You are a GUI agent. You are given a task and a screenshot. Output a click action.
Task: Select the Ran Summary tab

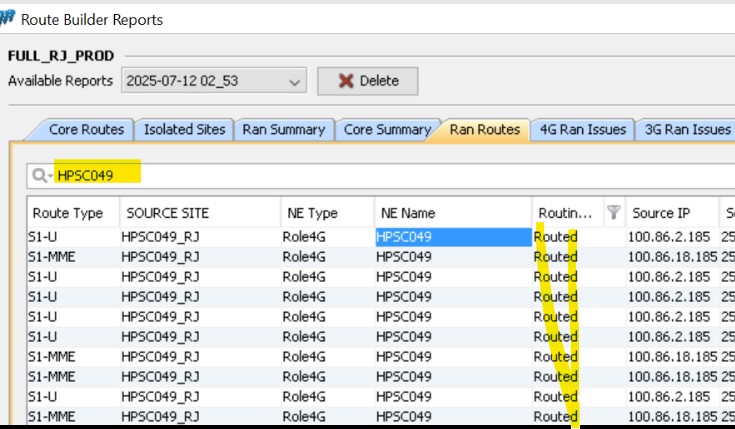coord(284,129)
